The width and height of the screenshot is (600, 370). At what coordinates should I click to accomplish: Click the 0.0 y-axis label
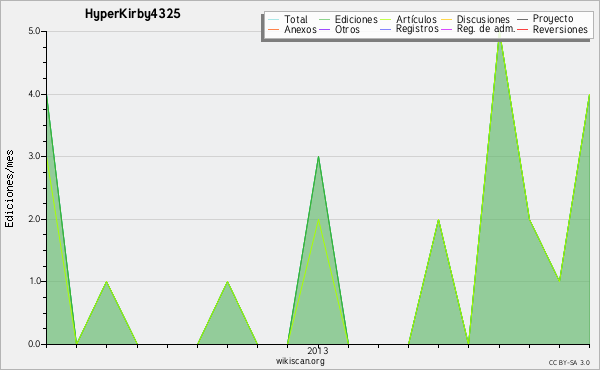click(x=34, y=344)
